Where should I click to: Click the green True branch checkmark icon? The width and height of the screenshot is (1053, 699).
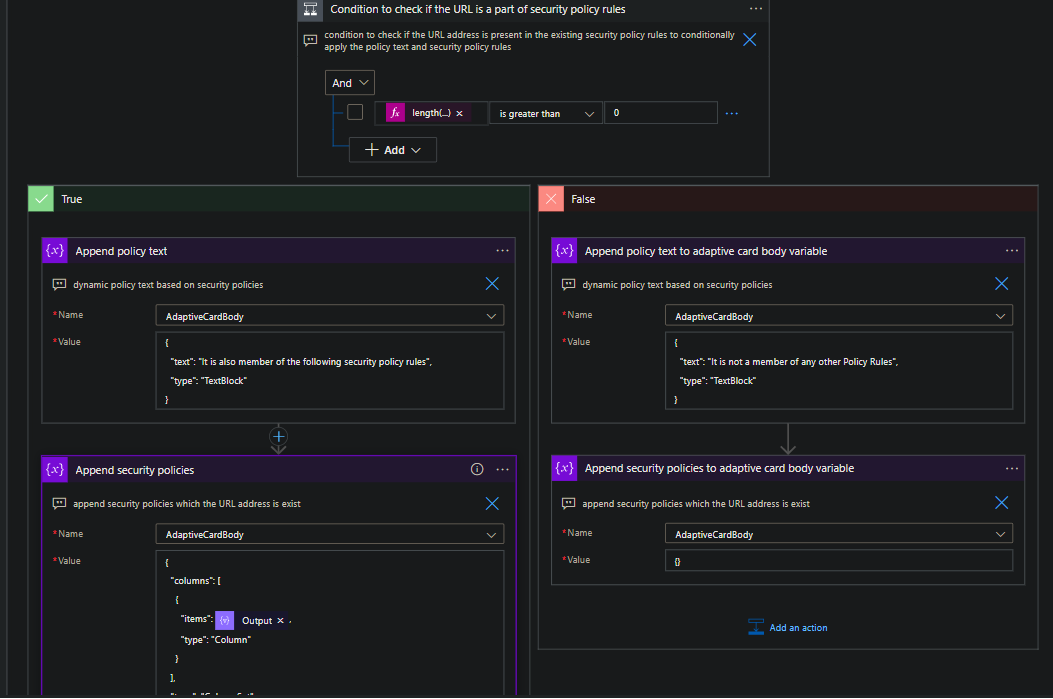pos(41,199)
